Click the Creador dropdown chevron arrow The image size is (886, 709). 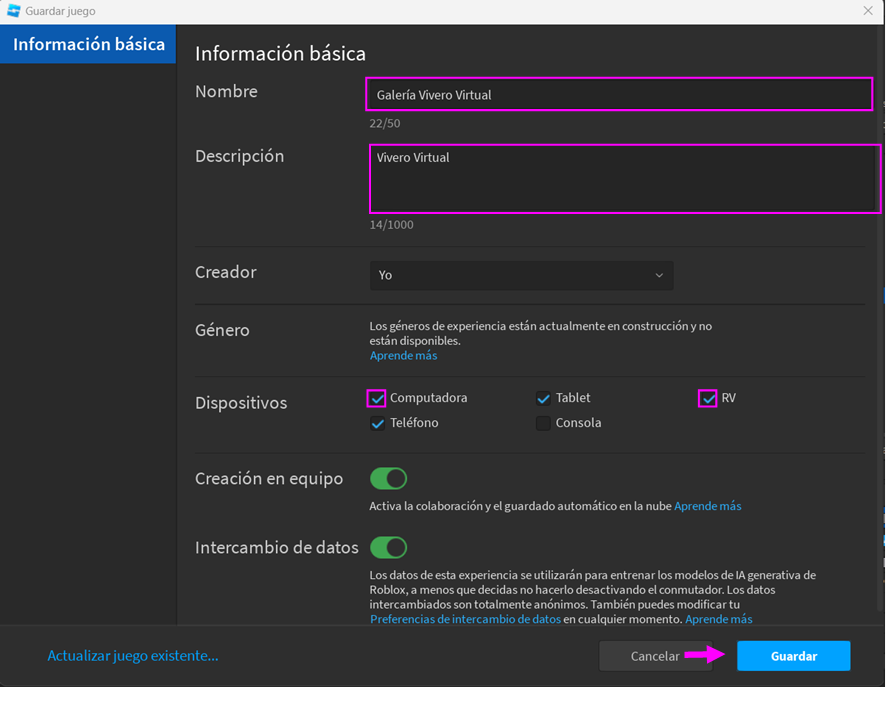tap(659, 276)
